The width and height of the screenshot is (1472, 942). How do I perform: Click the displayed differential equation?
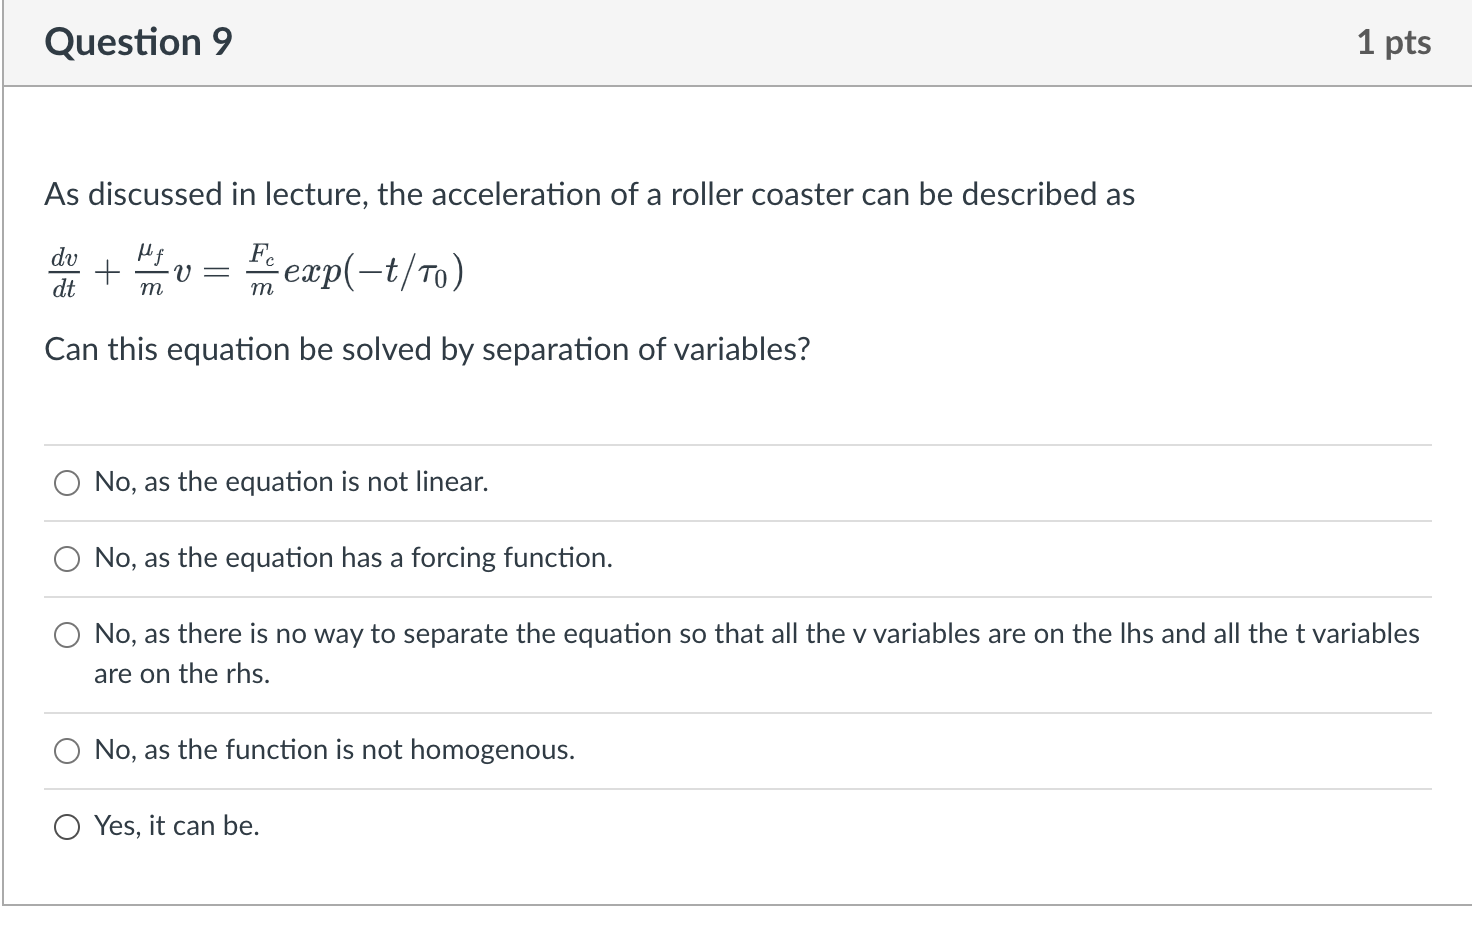coord(255,270)
